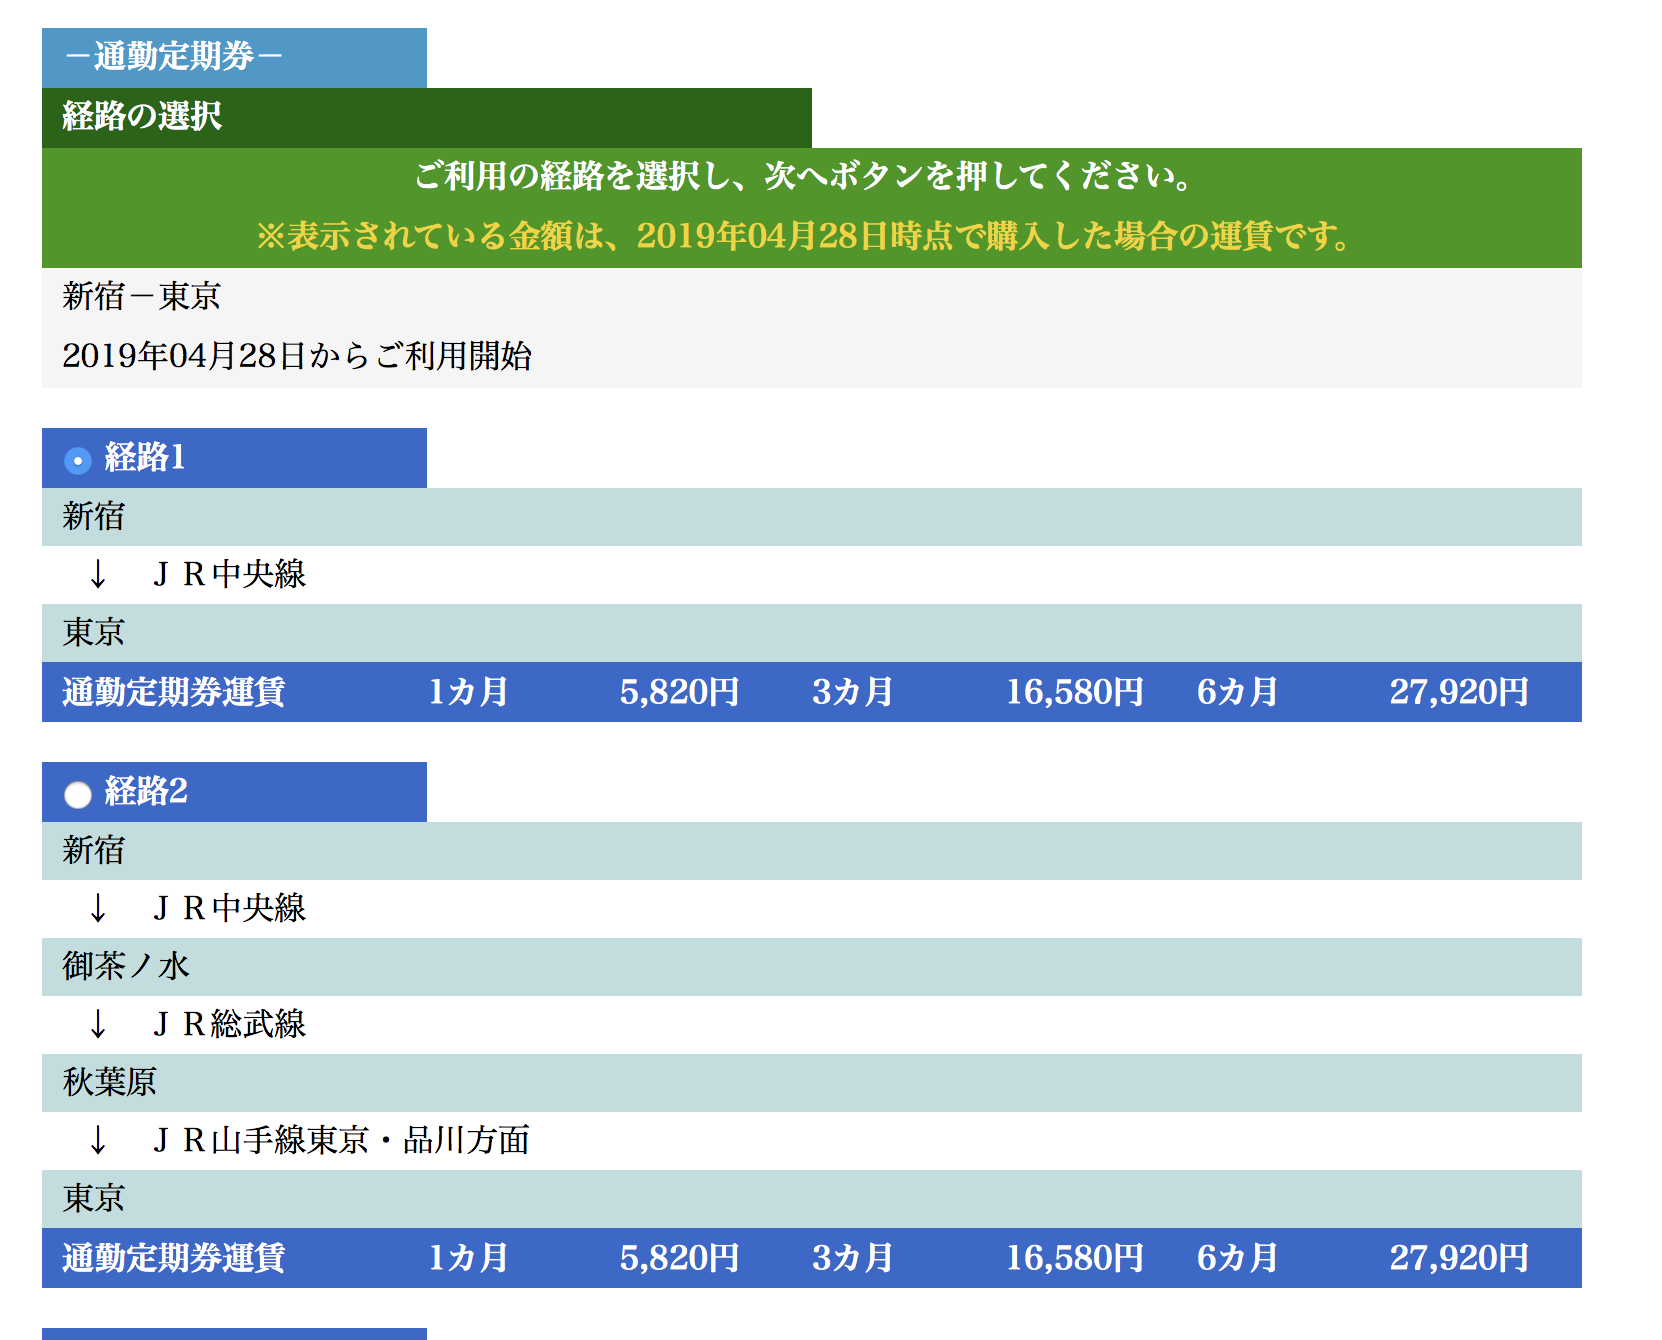Viewport: 1662px width, 1340px height.
Task: Click the 経路1 header label text
Action: 145,458
